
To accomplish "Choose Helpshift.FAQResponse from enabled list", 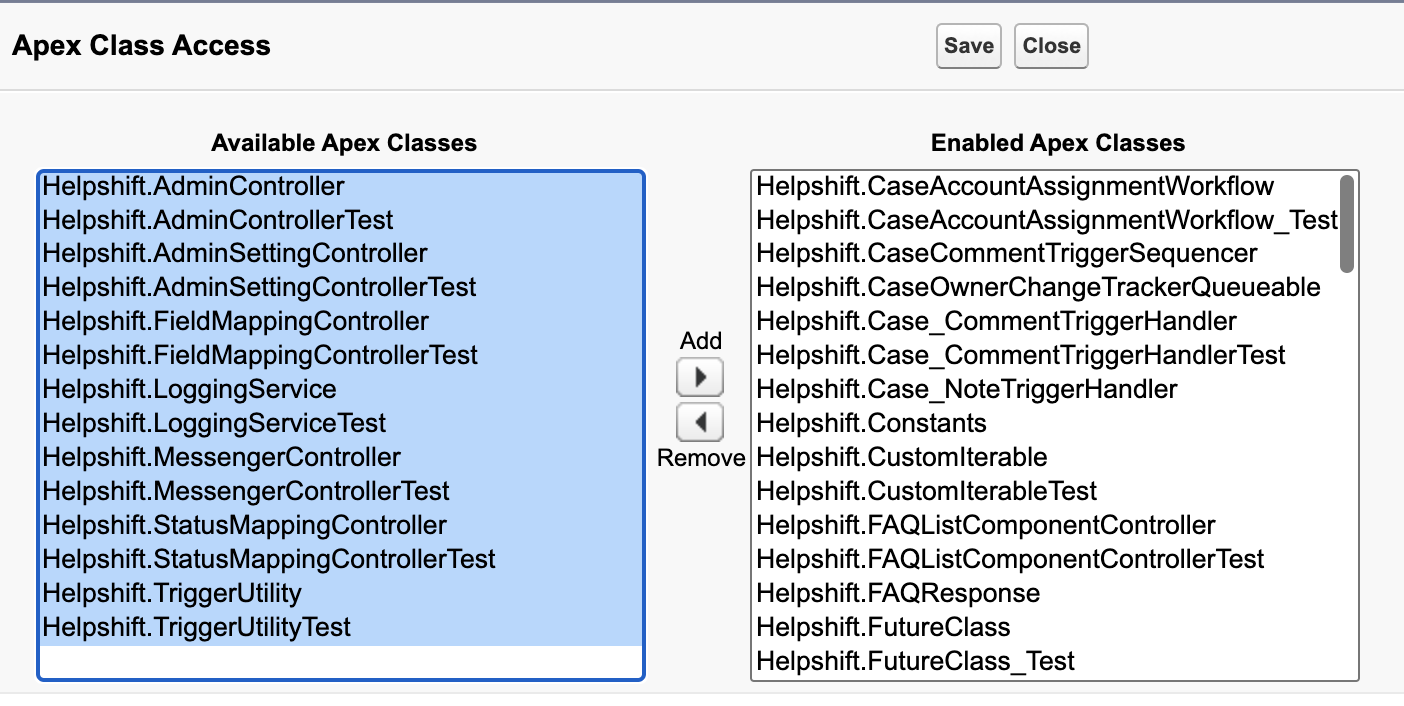I will [898, 593].
